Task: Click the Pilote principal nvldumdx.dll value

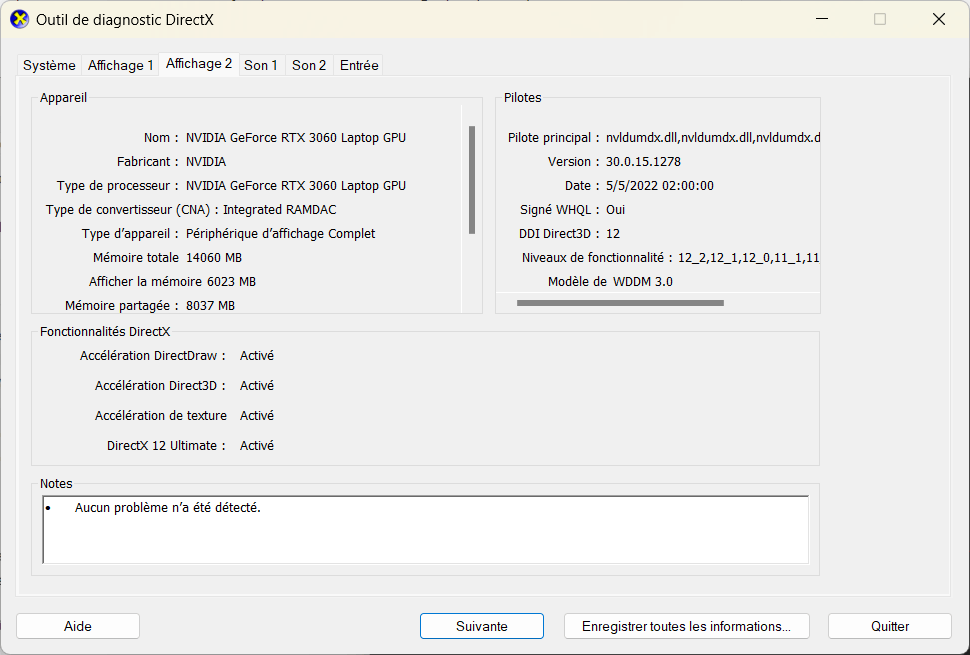Action: pyautogui.click(x=713, y=138)
